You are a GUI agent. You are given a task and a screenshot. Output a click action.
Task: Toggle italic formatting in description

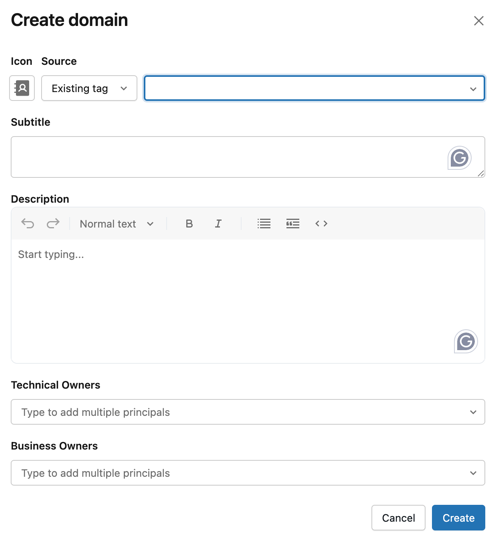coord(218,224)
